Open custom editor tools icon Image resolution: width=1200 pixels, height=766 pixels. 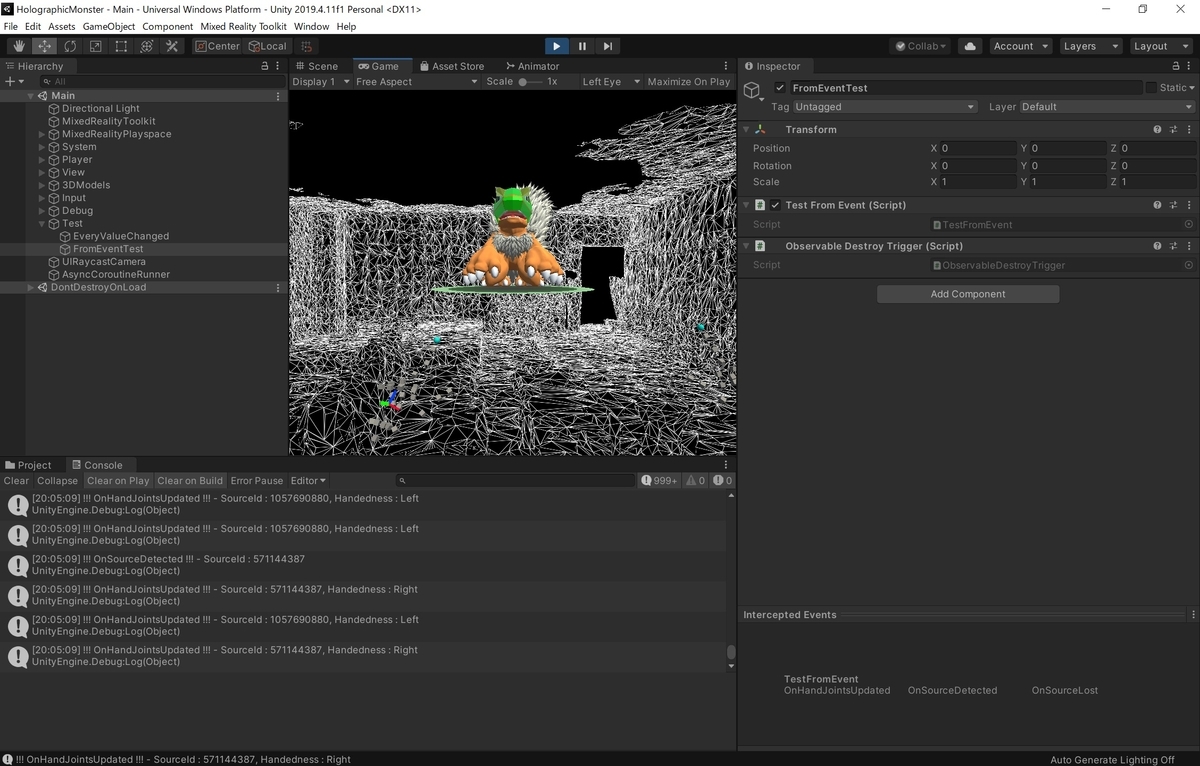point(172,46)
